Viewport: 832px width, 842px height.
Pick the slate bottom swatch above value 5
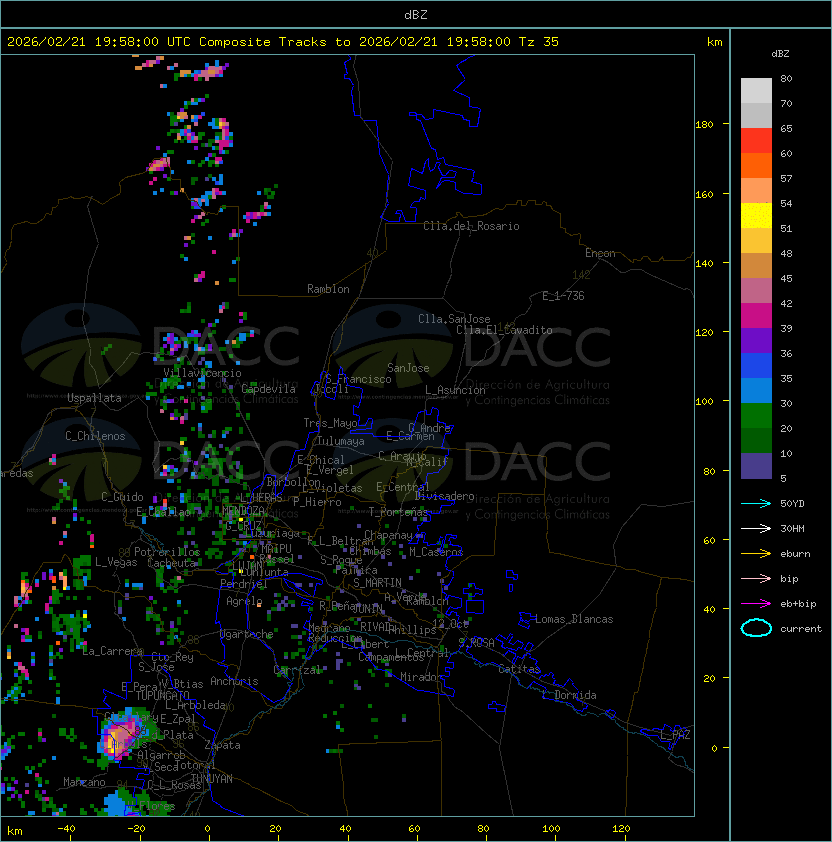click(756, 466)
